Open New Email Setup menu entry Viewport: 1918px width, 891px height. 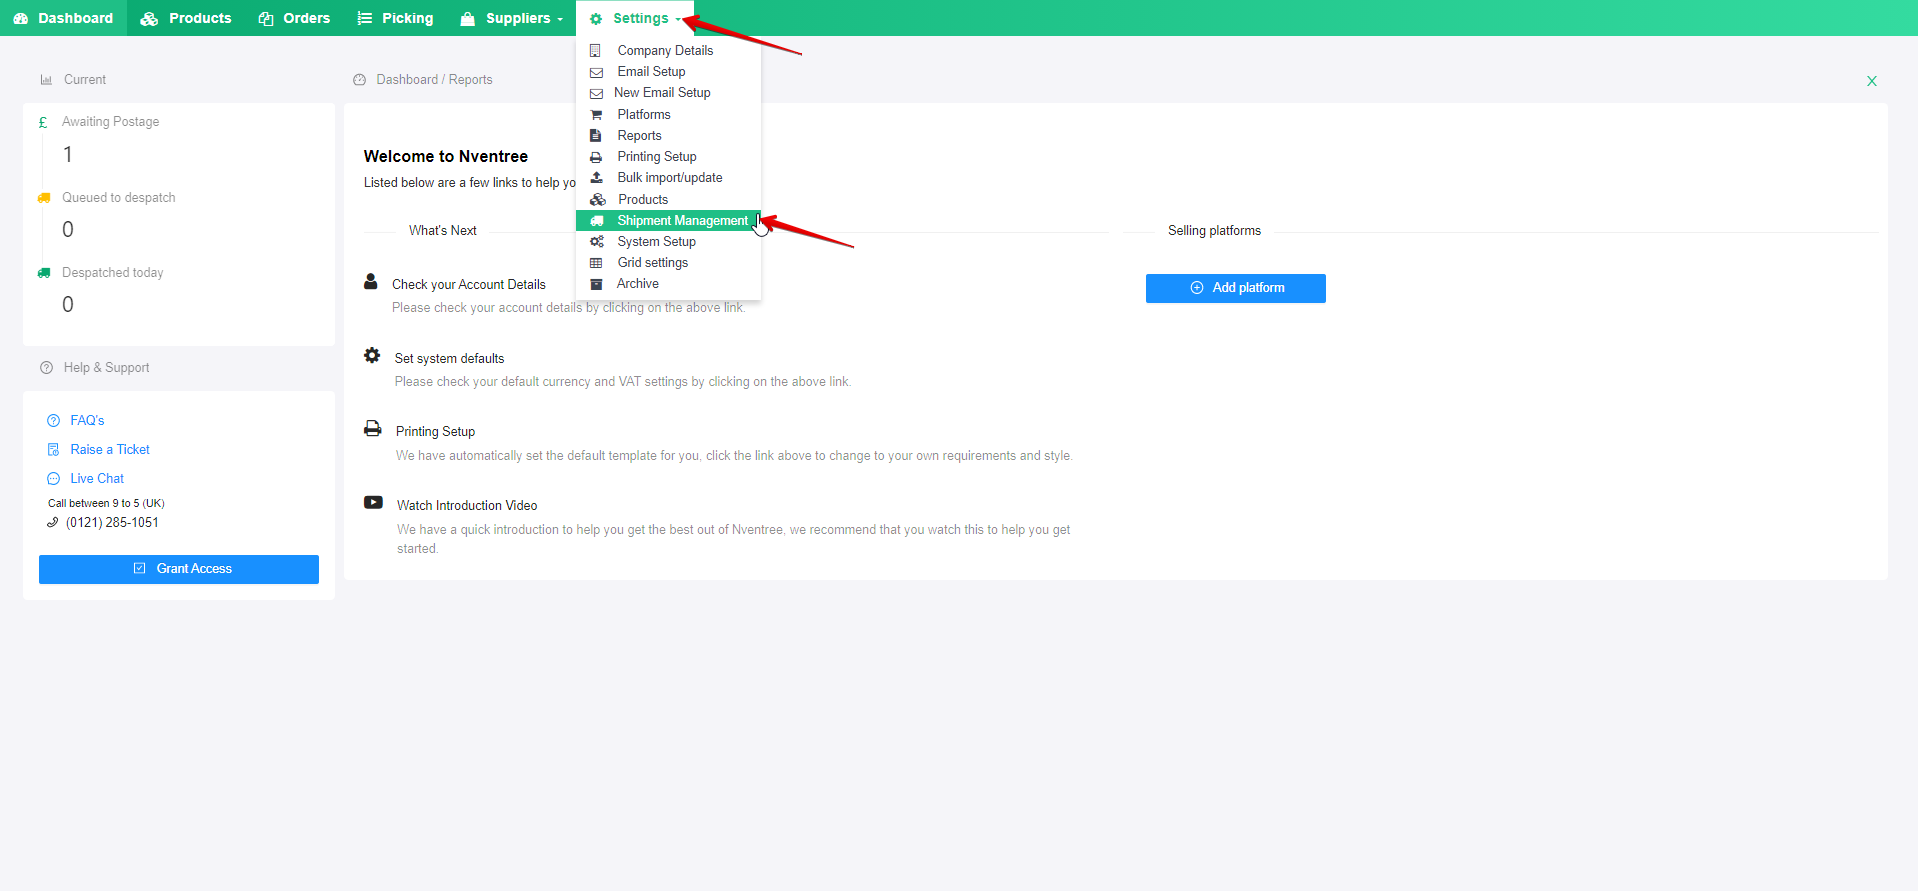coord(668,92)
